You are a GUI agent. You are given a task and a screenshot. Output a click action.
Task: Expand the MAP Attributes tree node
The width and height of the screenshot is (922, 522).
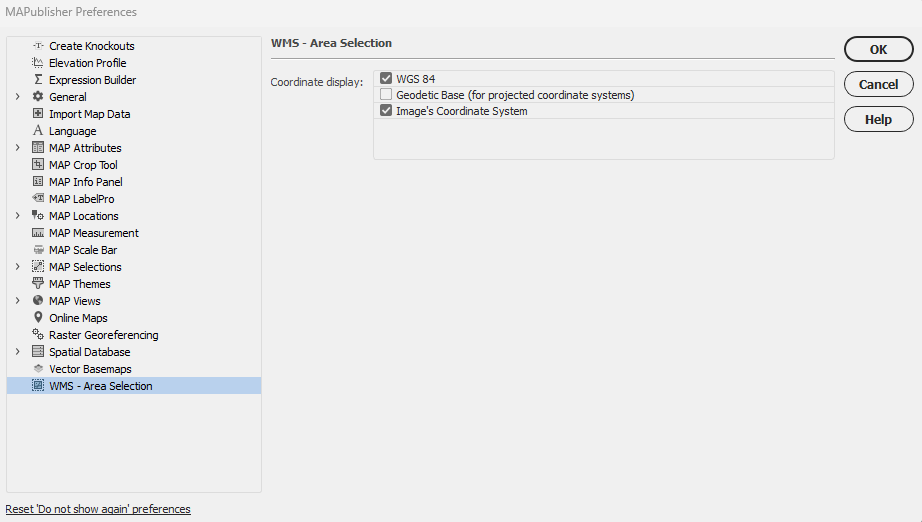pyautogui.click(x=18, y=148)
